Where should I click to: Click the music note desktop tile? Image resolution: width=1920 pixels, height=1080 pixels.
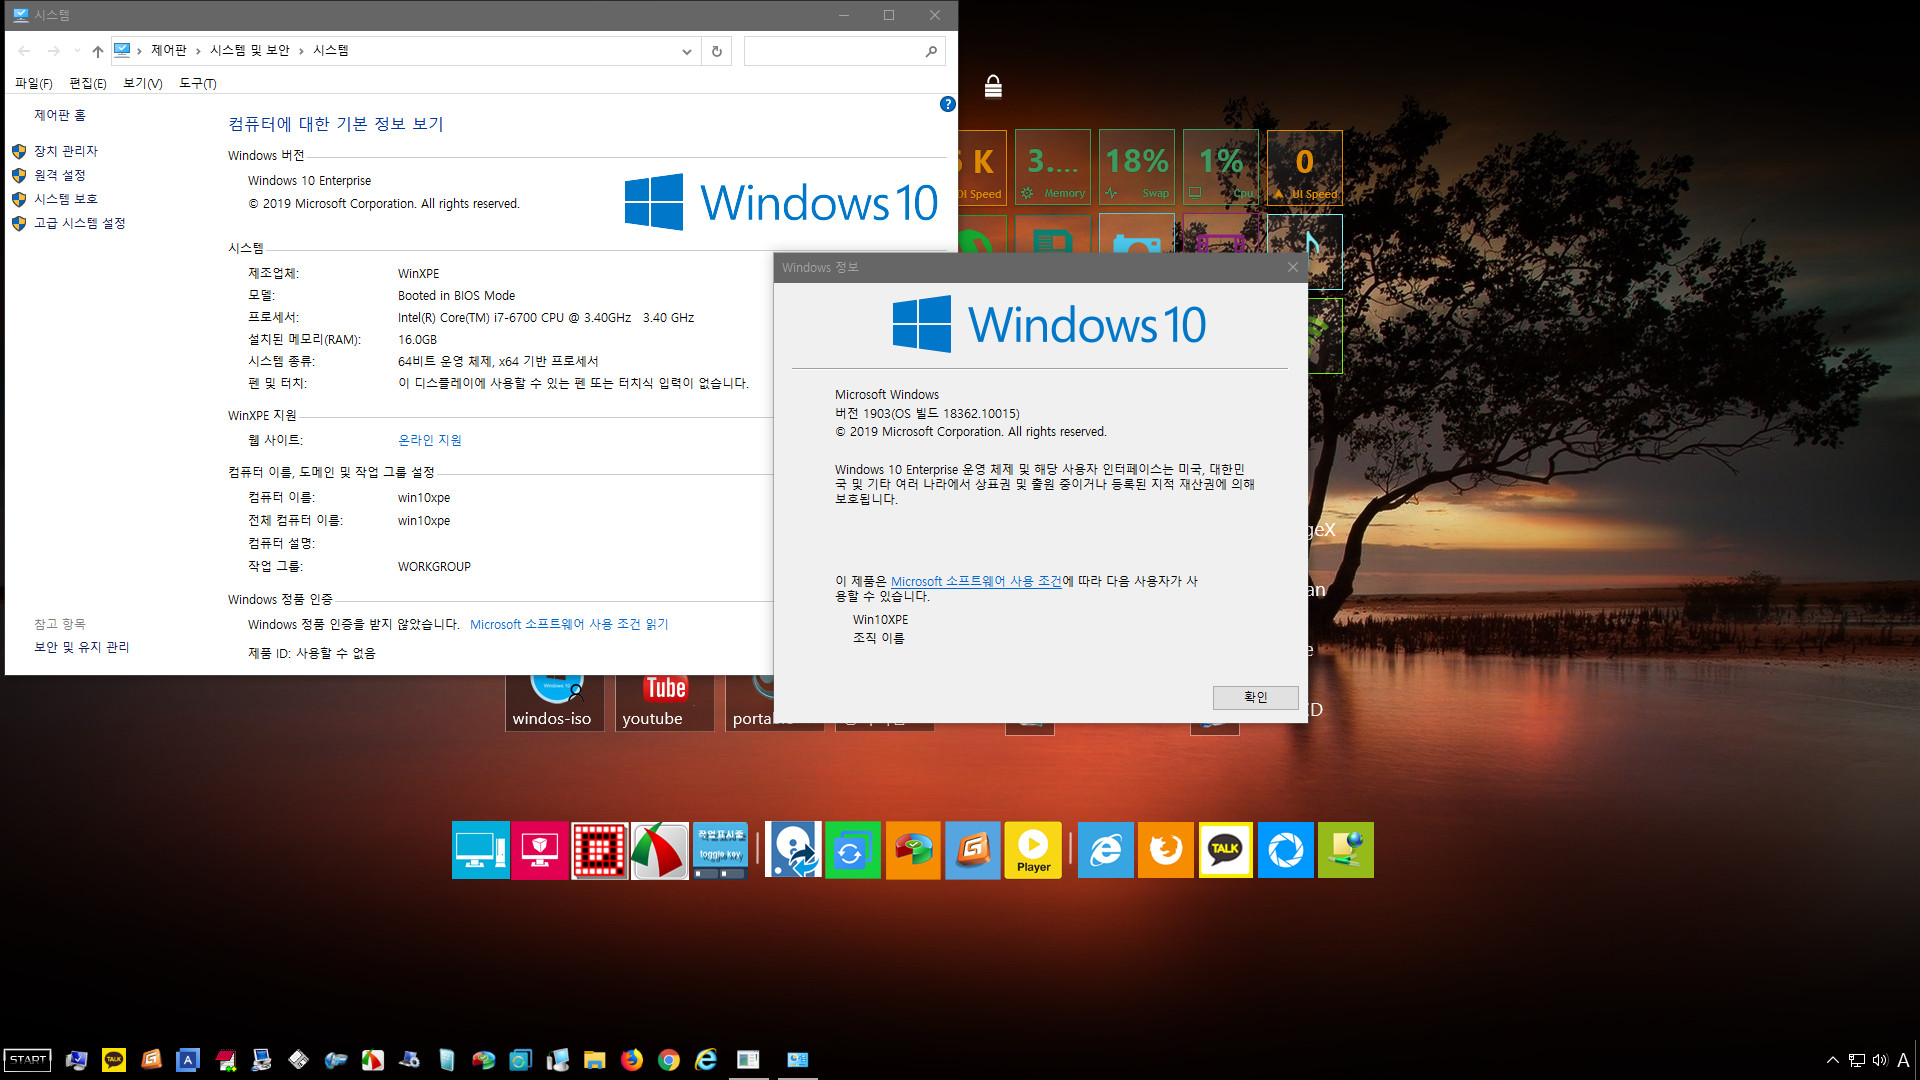coord(1324,251)
